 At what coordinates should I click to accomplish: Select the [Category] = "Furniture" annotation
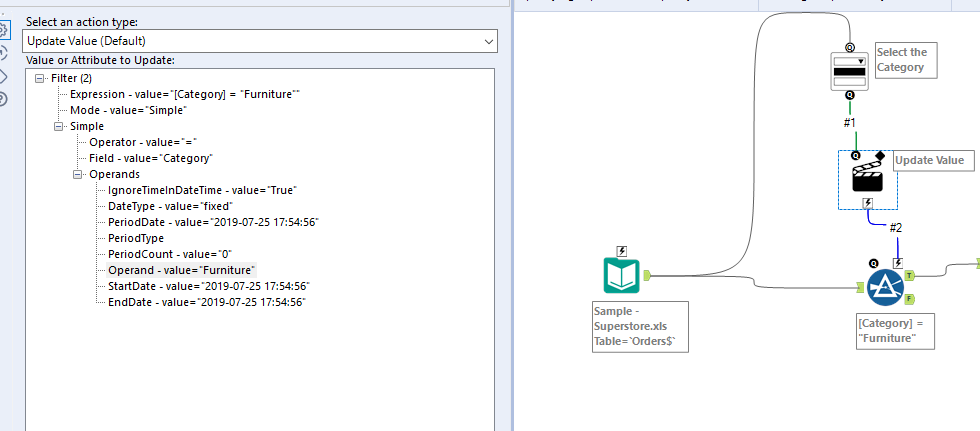click(x=896, y=331)
